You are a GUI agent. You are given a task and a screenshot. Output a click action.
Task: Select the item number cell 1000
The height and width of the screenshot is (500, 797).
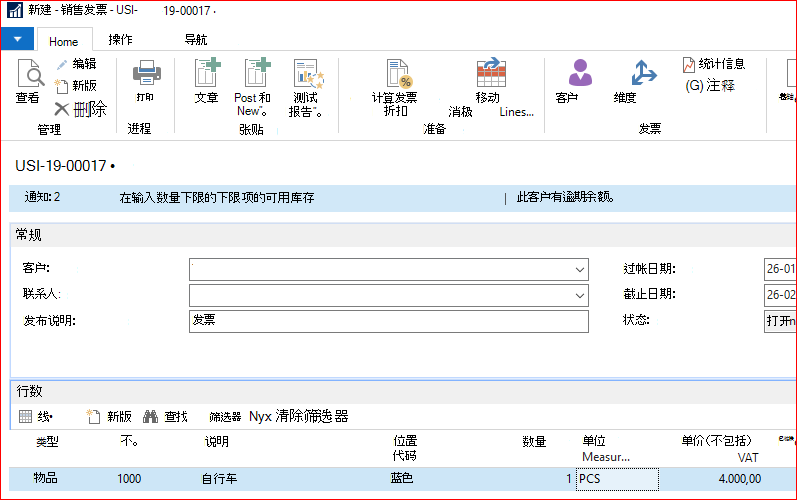click(129, 479)
